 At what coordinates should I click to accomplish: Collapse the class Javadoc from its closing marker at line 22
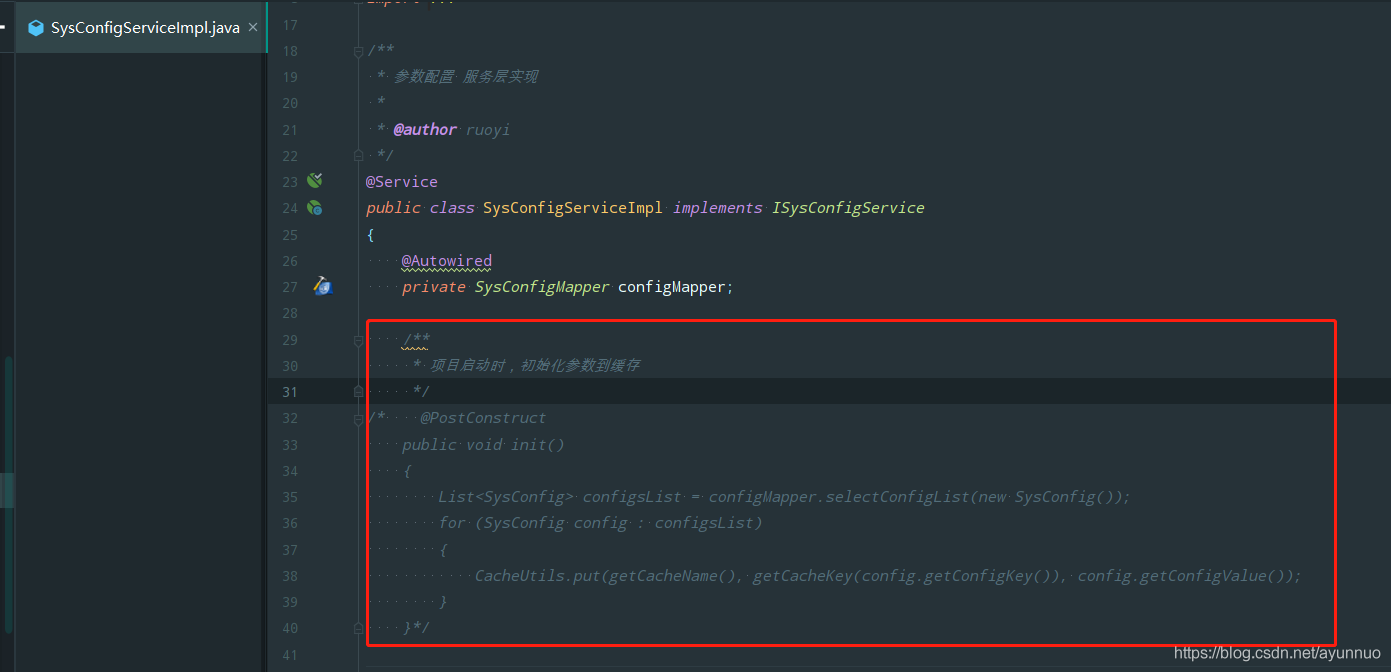[x=359, y=156]
